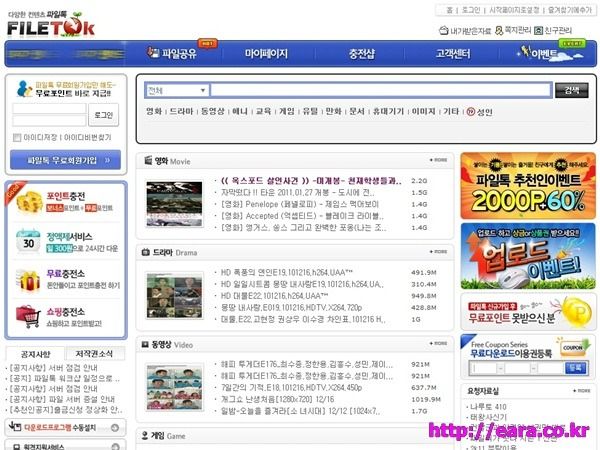Open 고객센터 menu item
The height and width of the screenshot is (450, 600).
point(453,54)
